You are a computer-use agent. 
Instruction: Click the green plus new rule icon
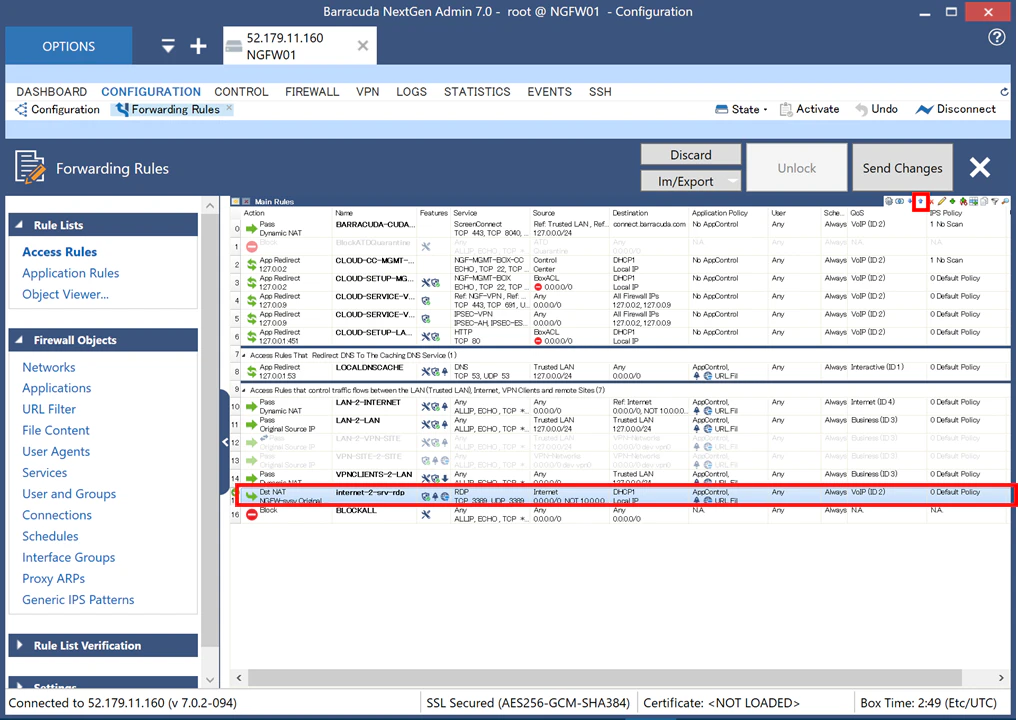coord(952,201)
